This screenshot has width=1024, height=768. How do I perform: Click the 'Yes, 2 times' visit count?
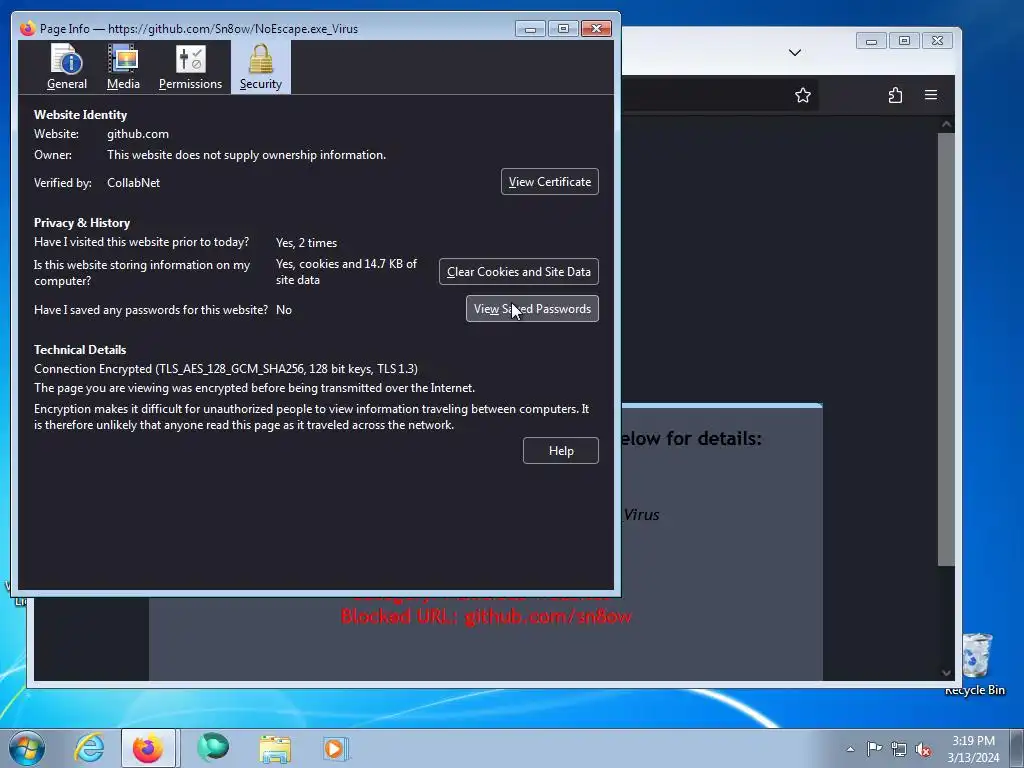[306, 242]
